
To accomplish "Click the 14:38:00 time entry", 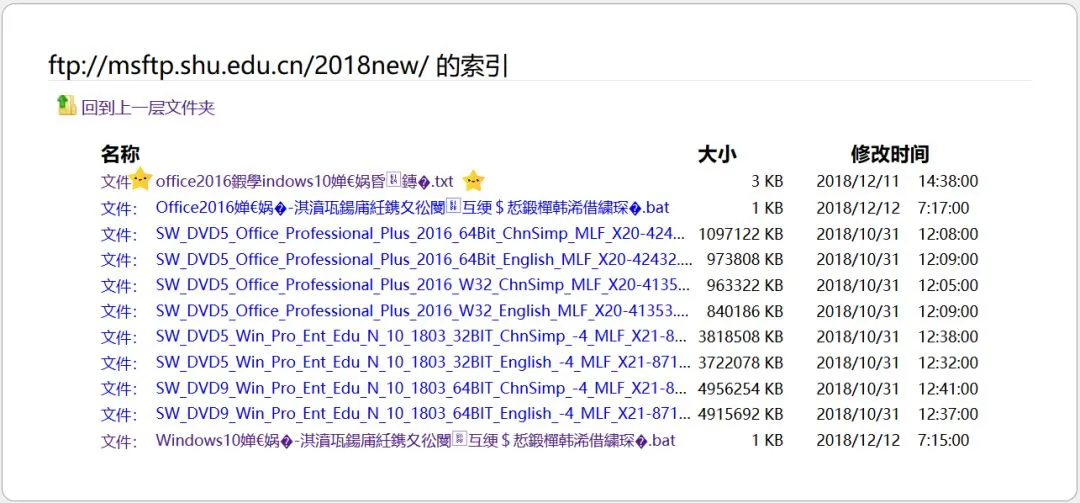I will click(x=948, y=182).
